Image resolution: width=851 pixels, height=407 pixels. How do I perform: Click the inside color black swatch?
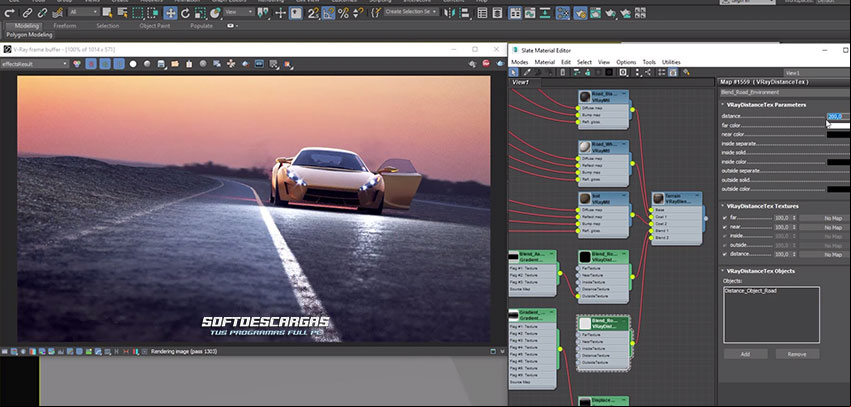coord(839,162)
